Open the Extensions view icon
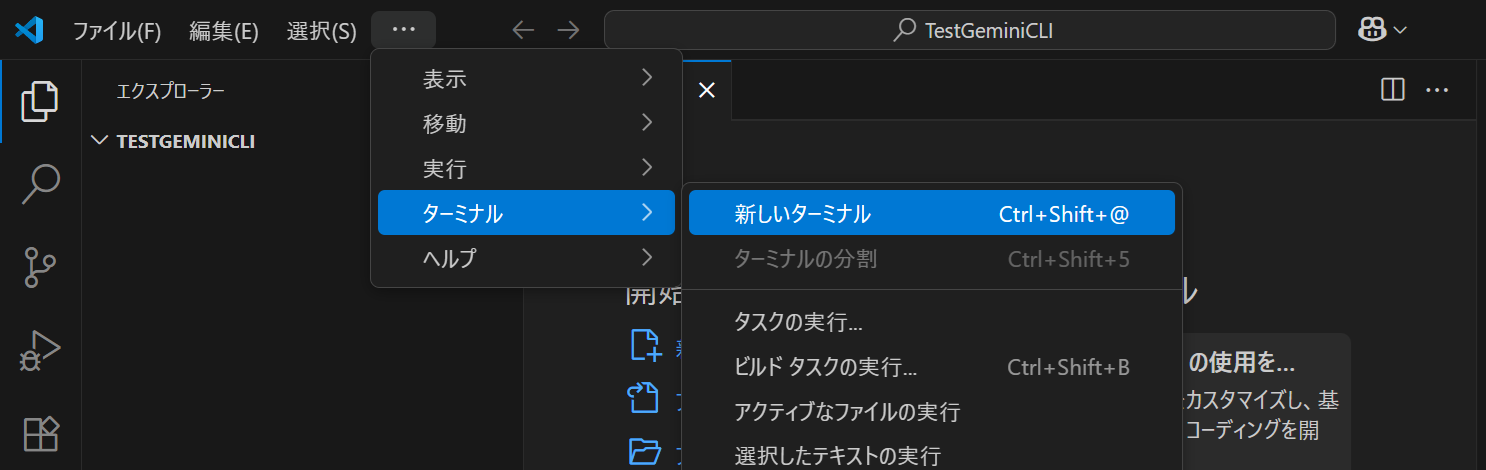The width and height of the screenshot is (1486, 470). tap(40, 434)
